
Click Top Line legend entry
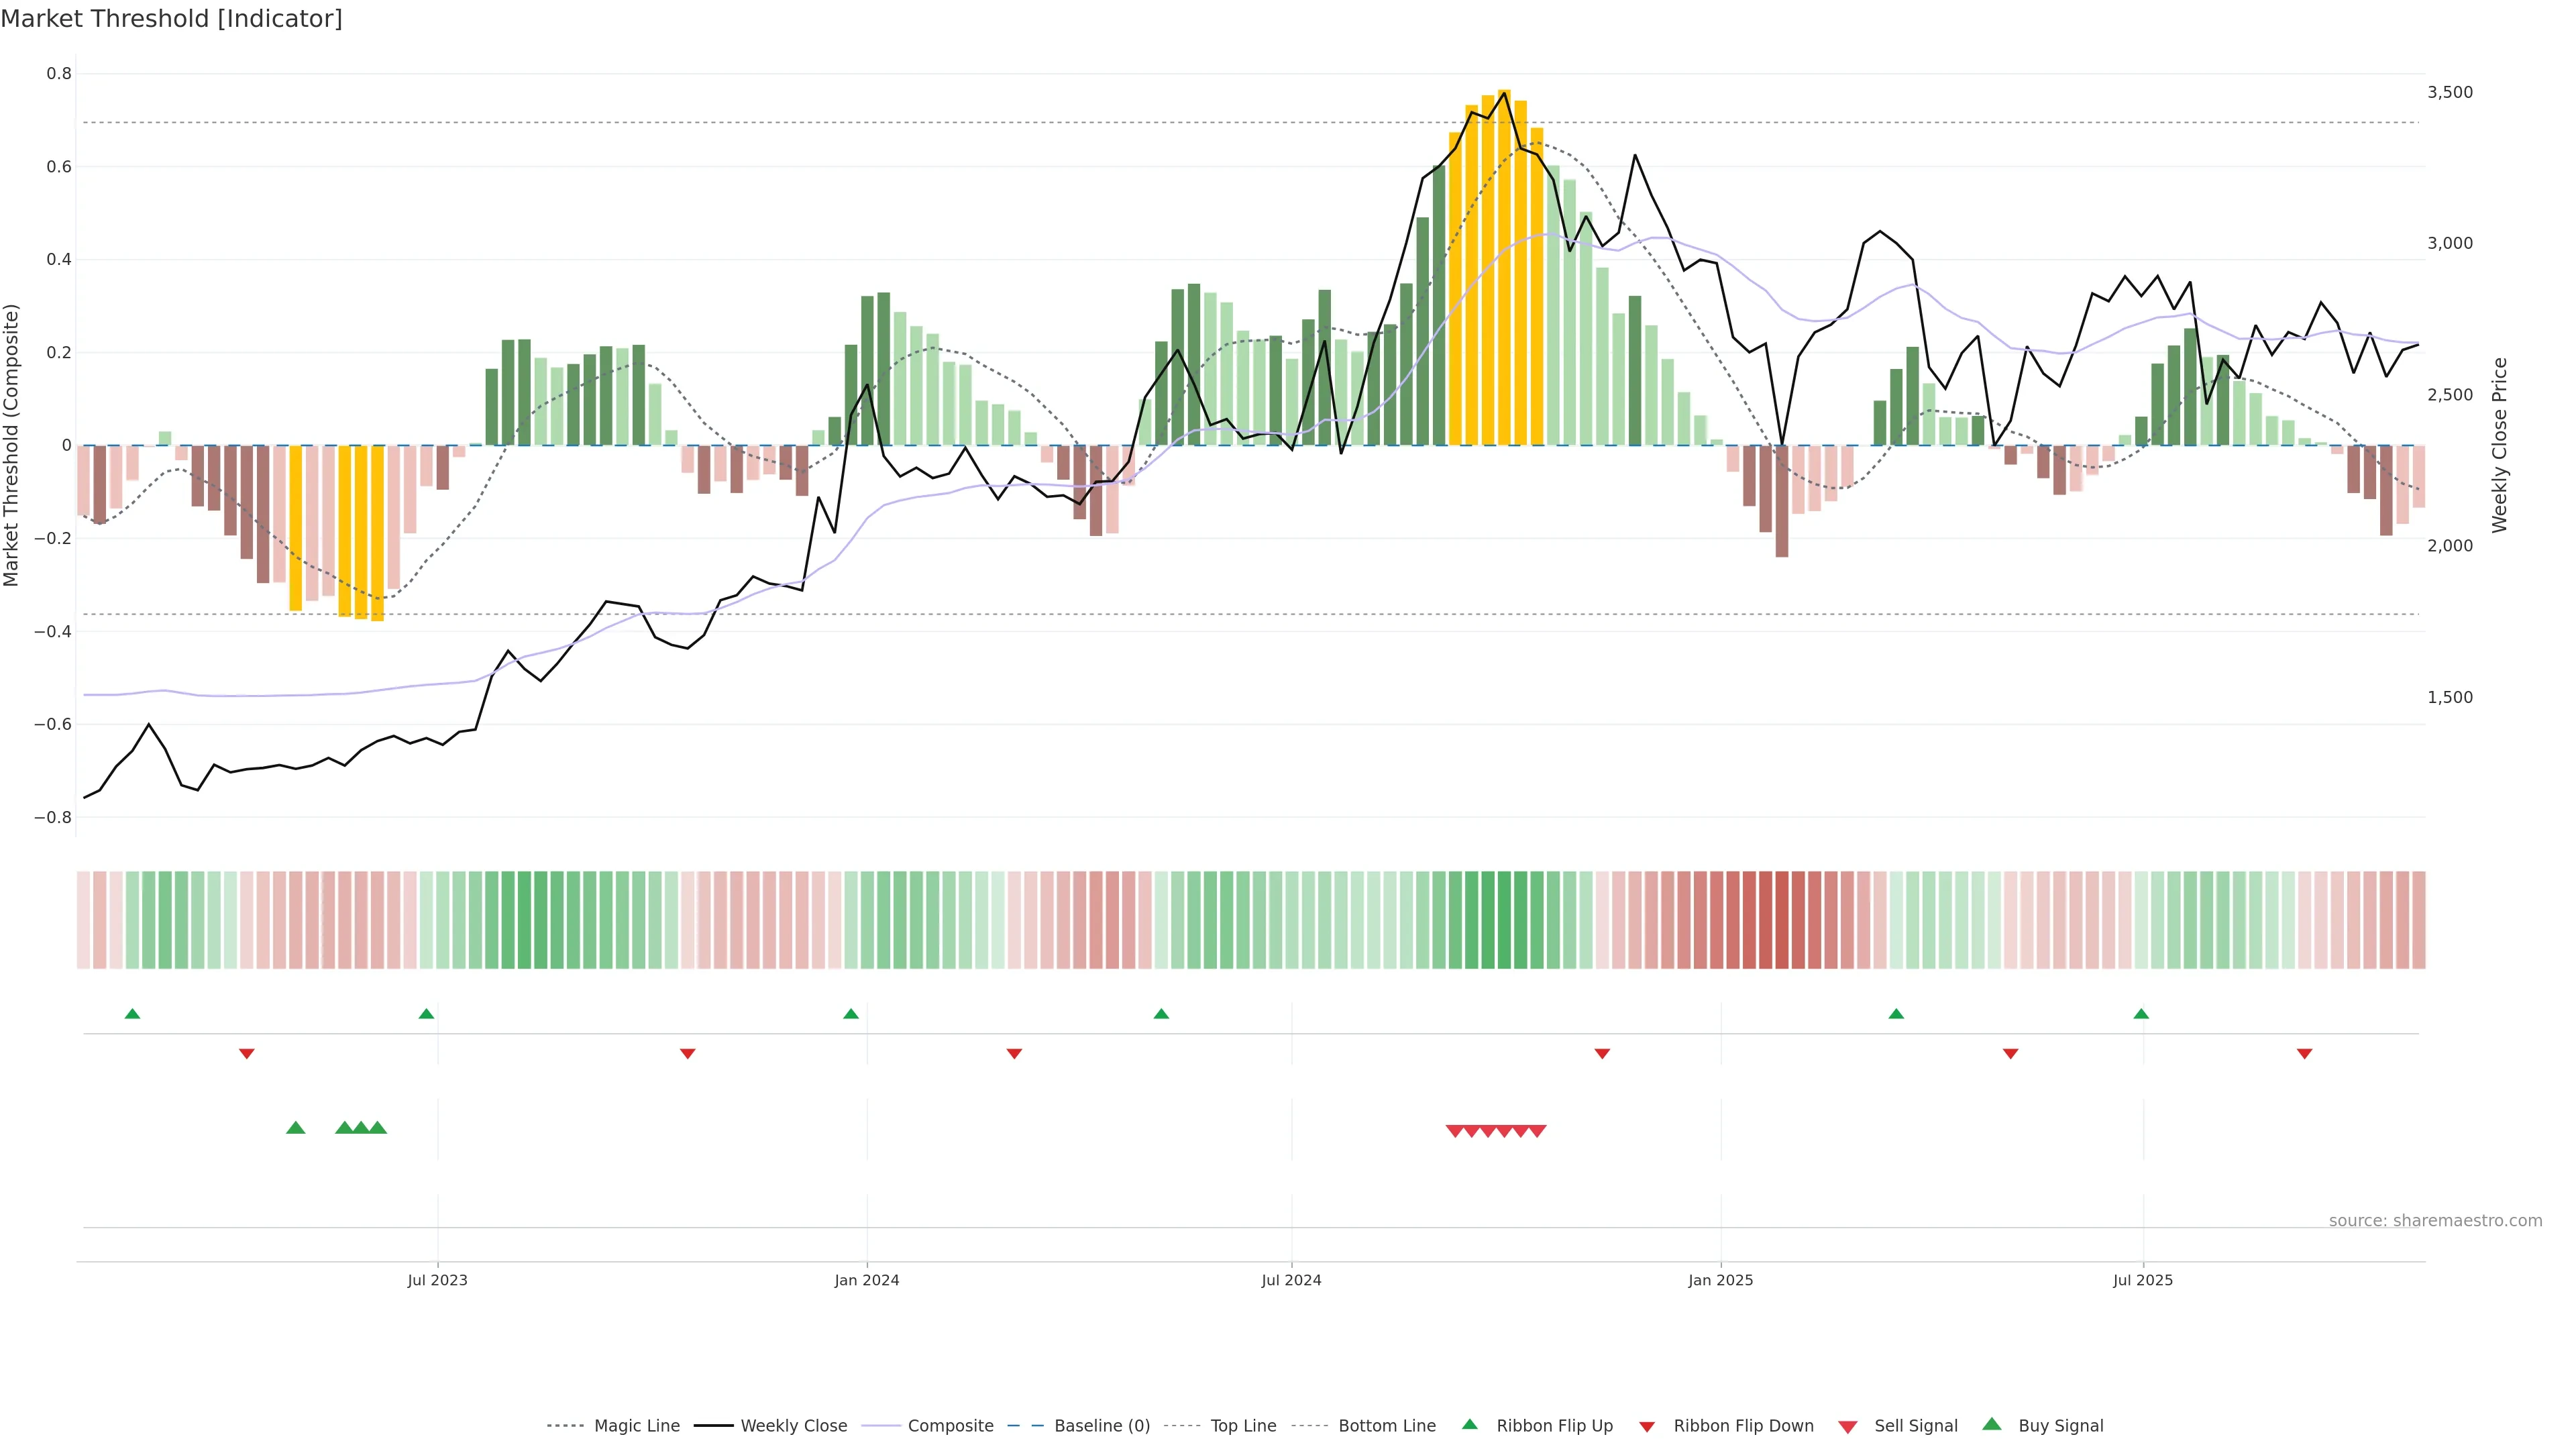click(x=1243, y=1426)
